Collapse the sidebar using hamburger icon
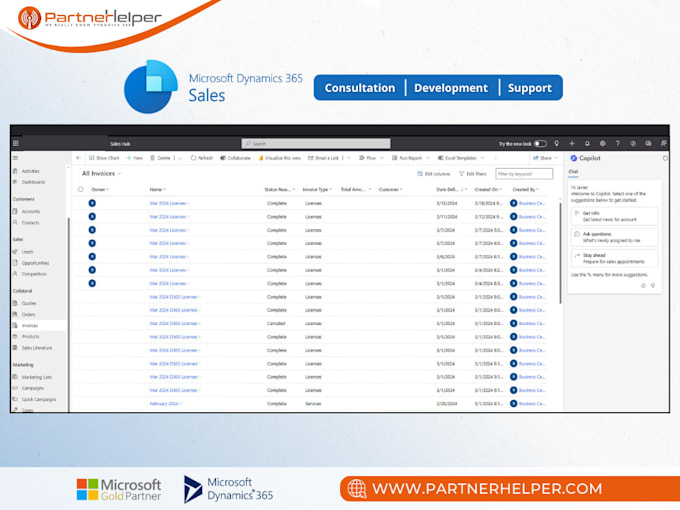This screenshot has width=680, height=510. coord(16,158)
